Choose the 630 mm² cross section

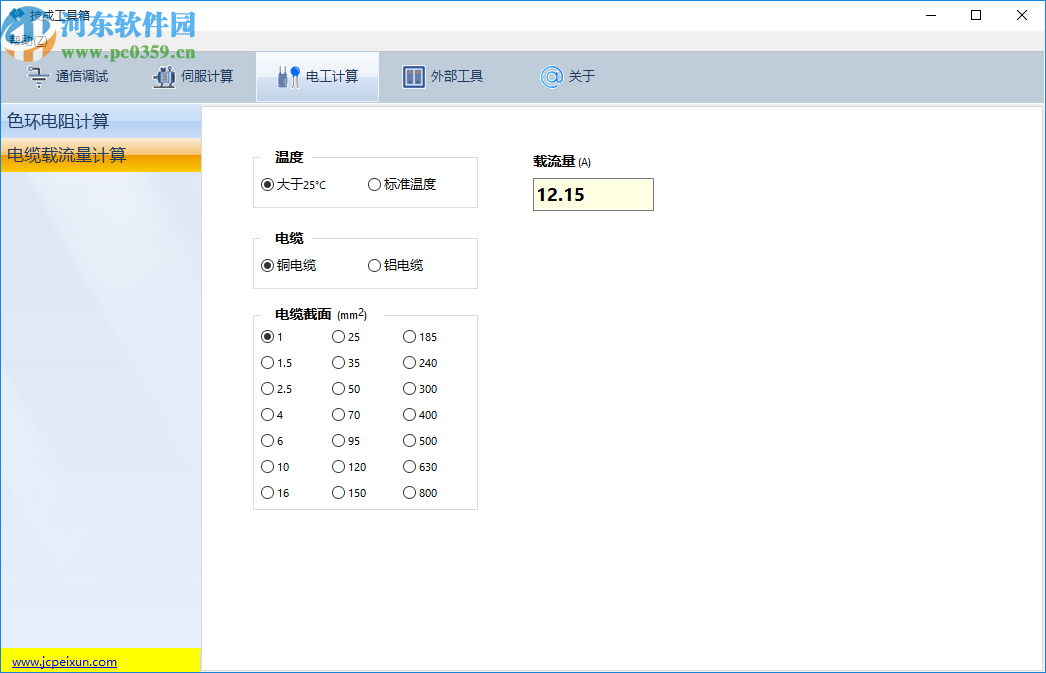409,466
